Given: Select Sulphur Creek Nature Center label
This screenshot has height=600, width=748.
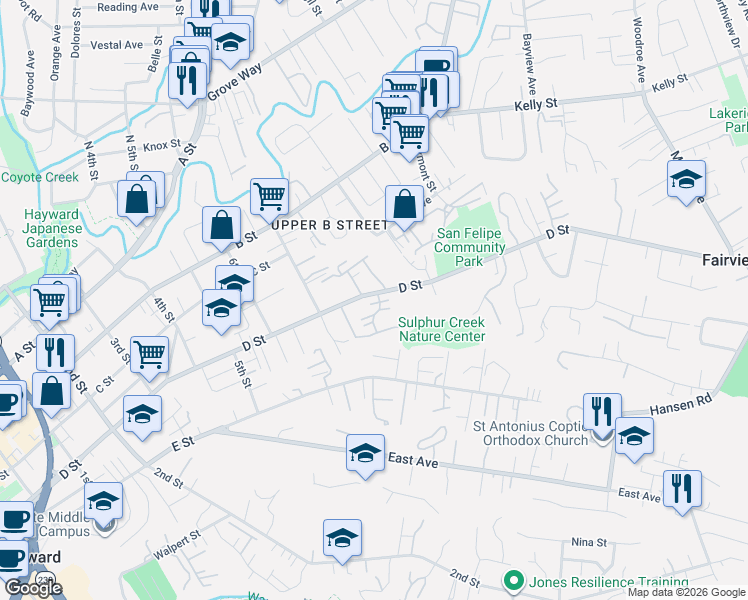Looking at the screenshot, I should click(x=442, y=329).
